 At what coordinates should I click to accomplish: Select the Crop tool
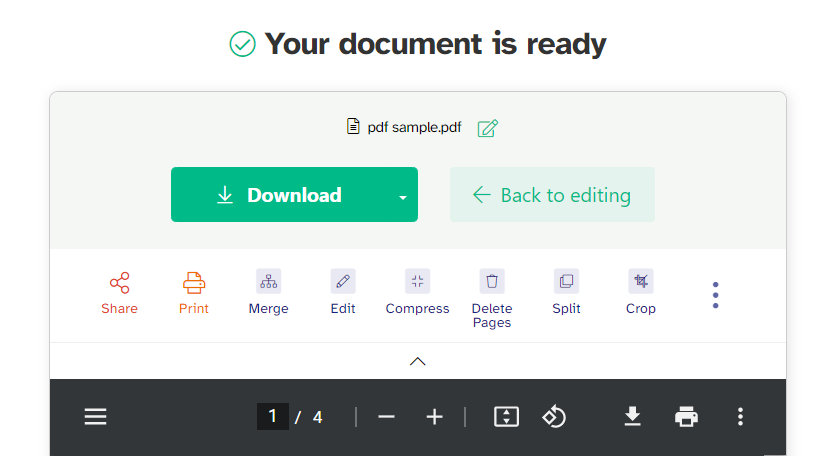point(640,282)
